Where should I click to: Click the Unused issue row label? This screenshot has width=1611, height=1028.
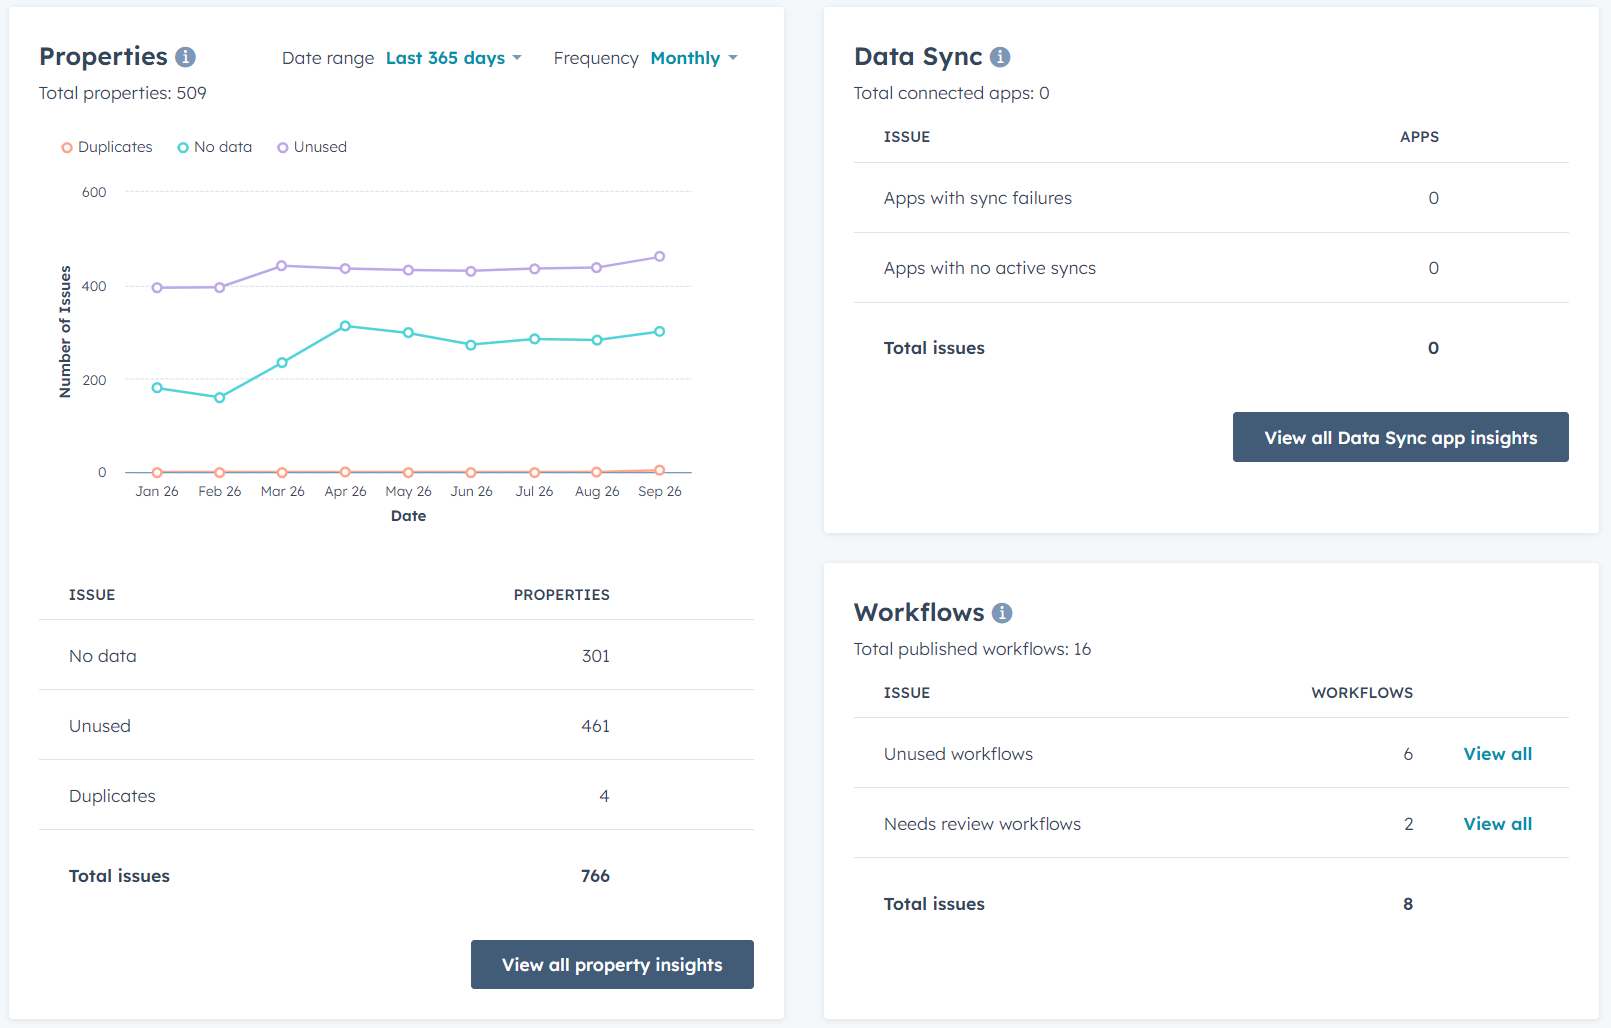pos(100,726)
